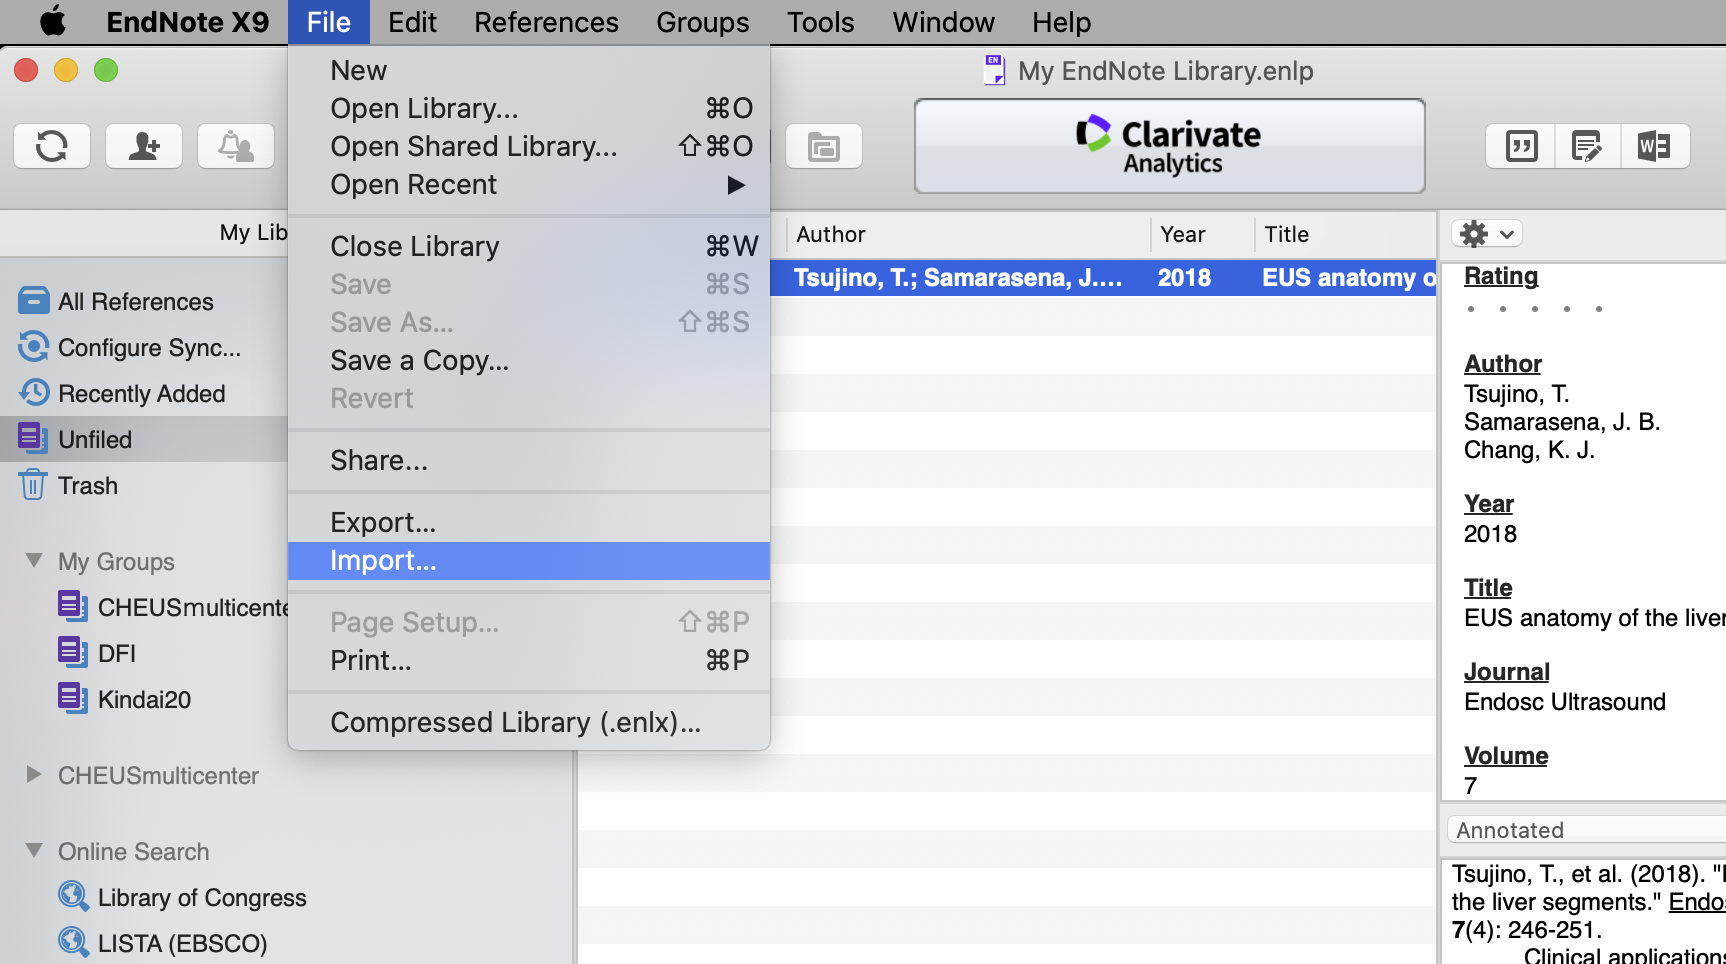The width and height of the screenshot is (1726, 964).
Task: Open the Groups menu
Action: (x=702, y=22)
